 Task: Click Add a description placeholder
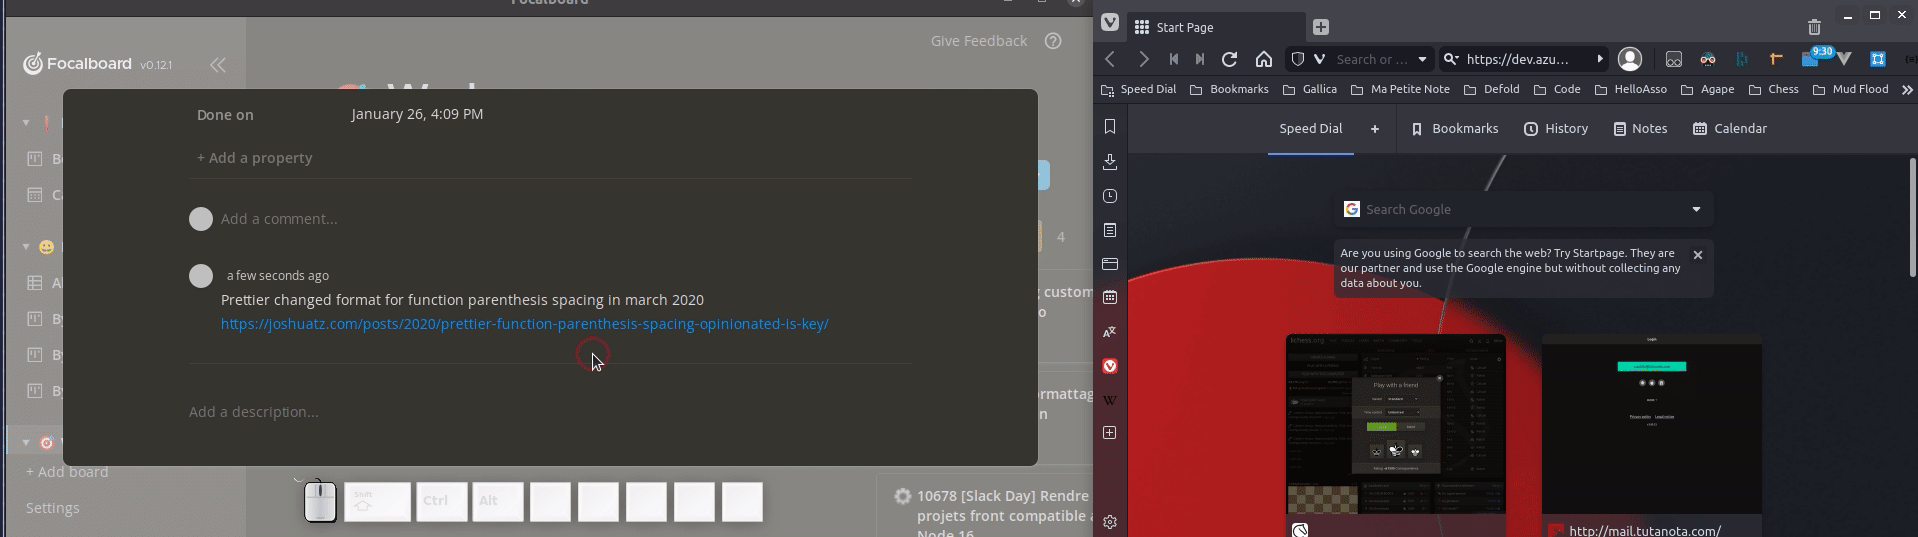(254, 412)
